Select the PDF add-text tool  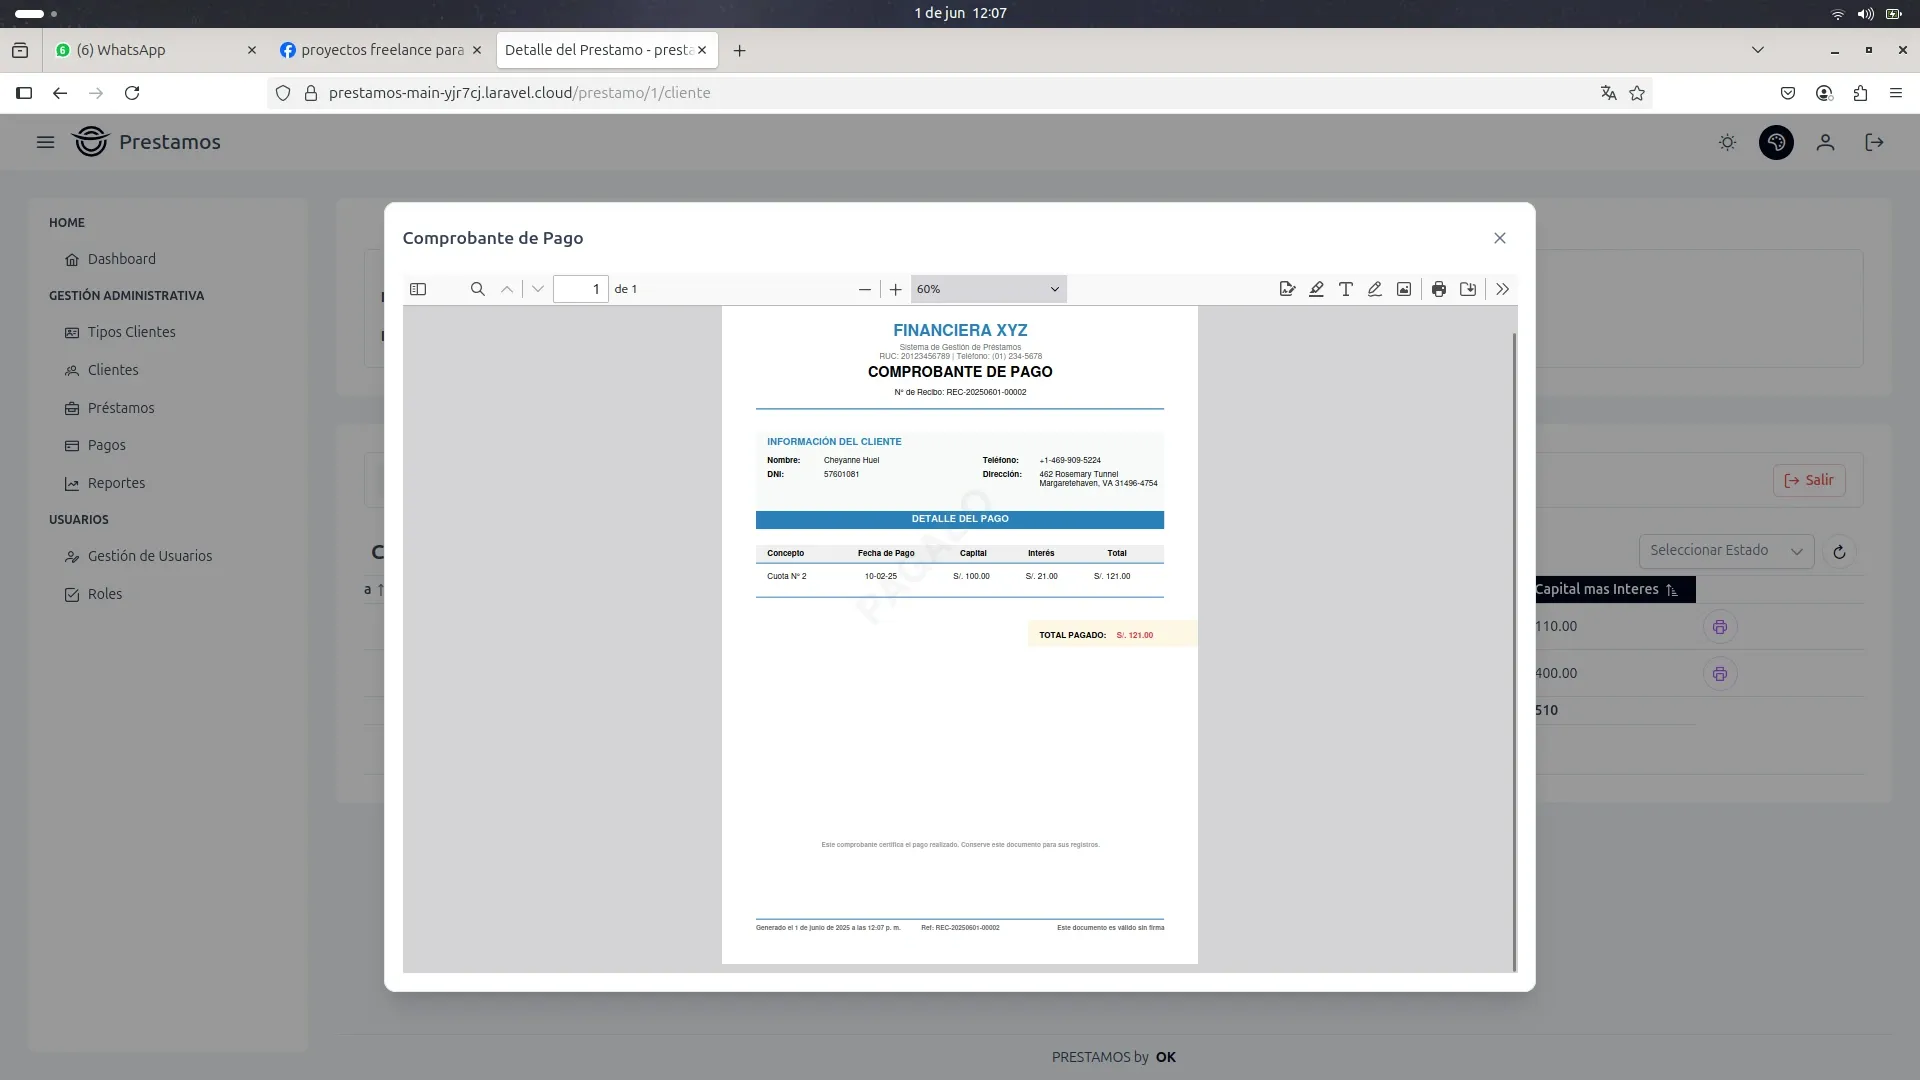pyautogui.click(x=1345, y=289)
